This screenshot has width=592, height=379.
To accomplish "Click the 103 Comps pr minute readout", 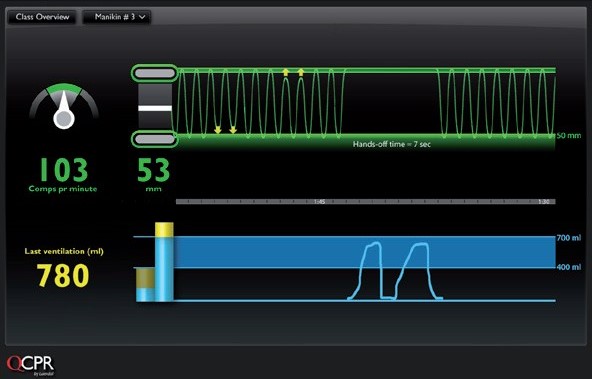I will (x=63, y=175).
